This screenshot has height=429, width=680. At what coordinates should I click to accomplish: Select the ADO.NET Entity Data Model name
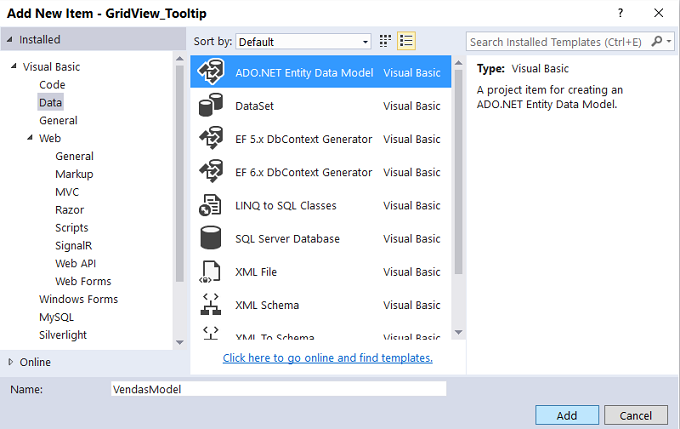(304, 72)
